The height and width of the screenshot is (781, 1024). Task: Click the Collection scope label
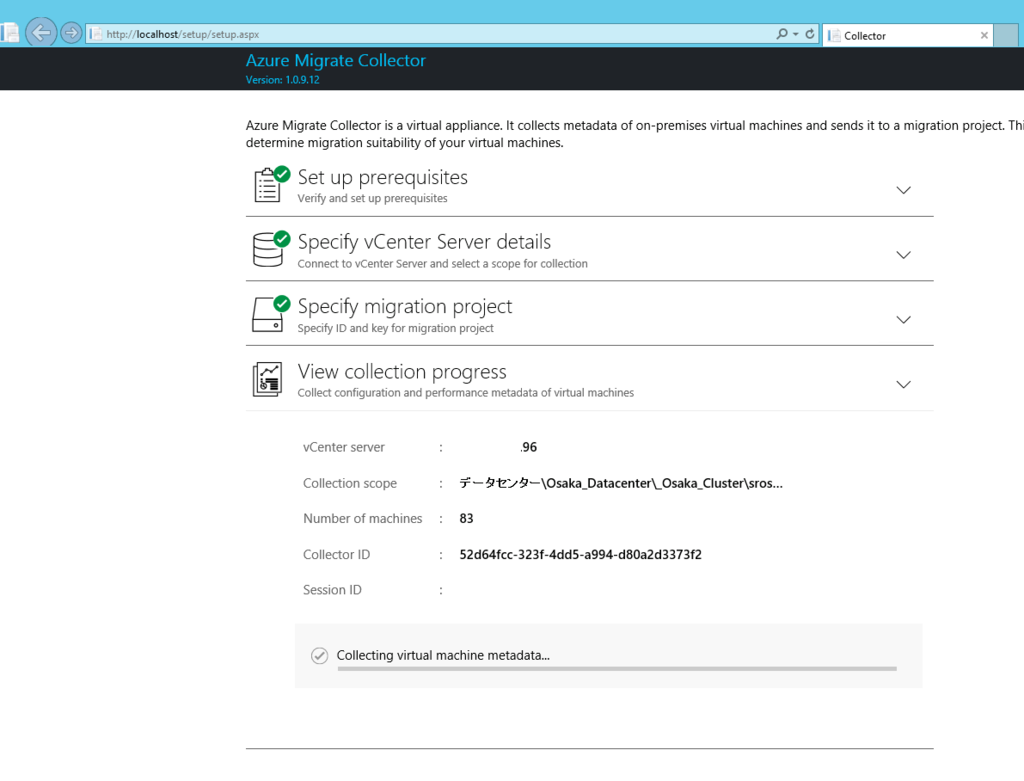[x=350, y=483]
